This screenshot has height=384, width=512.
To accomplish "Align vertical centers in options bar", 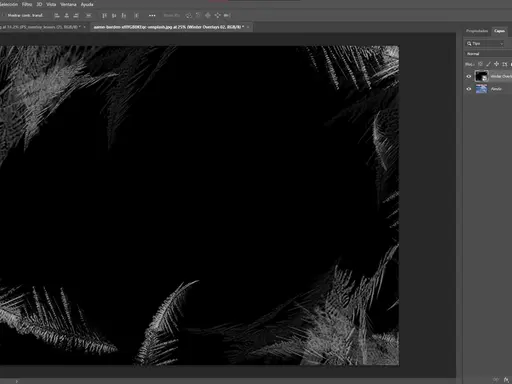I will [x=114, y=15].
